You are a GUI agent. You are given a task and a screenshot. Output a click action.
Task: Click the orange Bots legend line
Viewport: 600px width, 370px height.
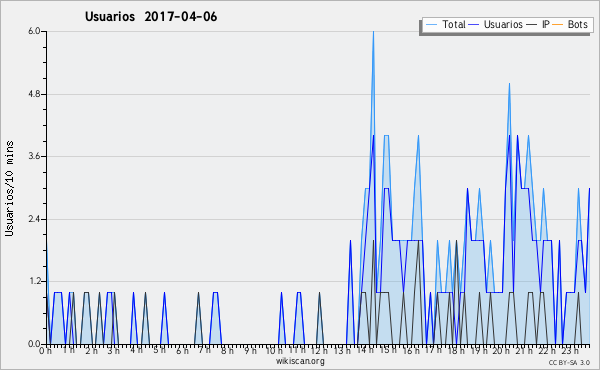(558, 25)
